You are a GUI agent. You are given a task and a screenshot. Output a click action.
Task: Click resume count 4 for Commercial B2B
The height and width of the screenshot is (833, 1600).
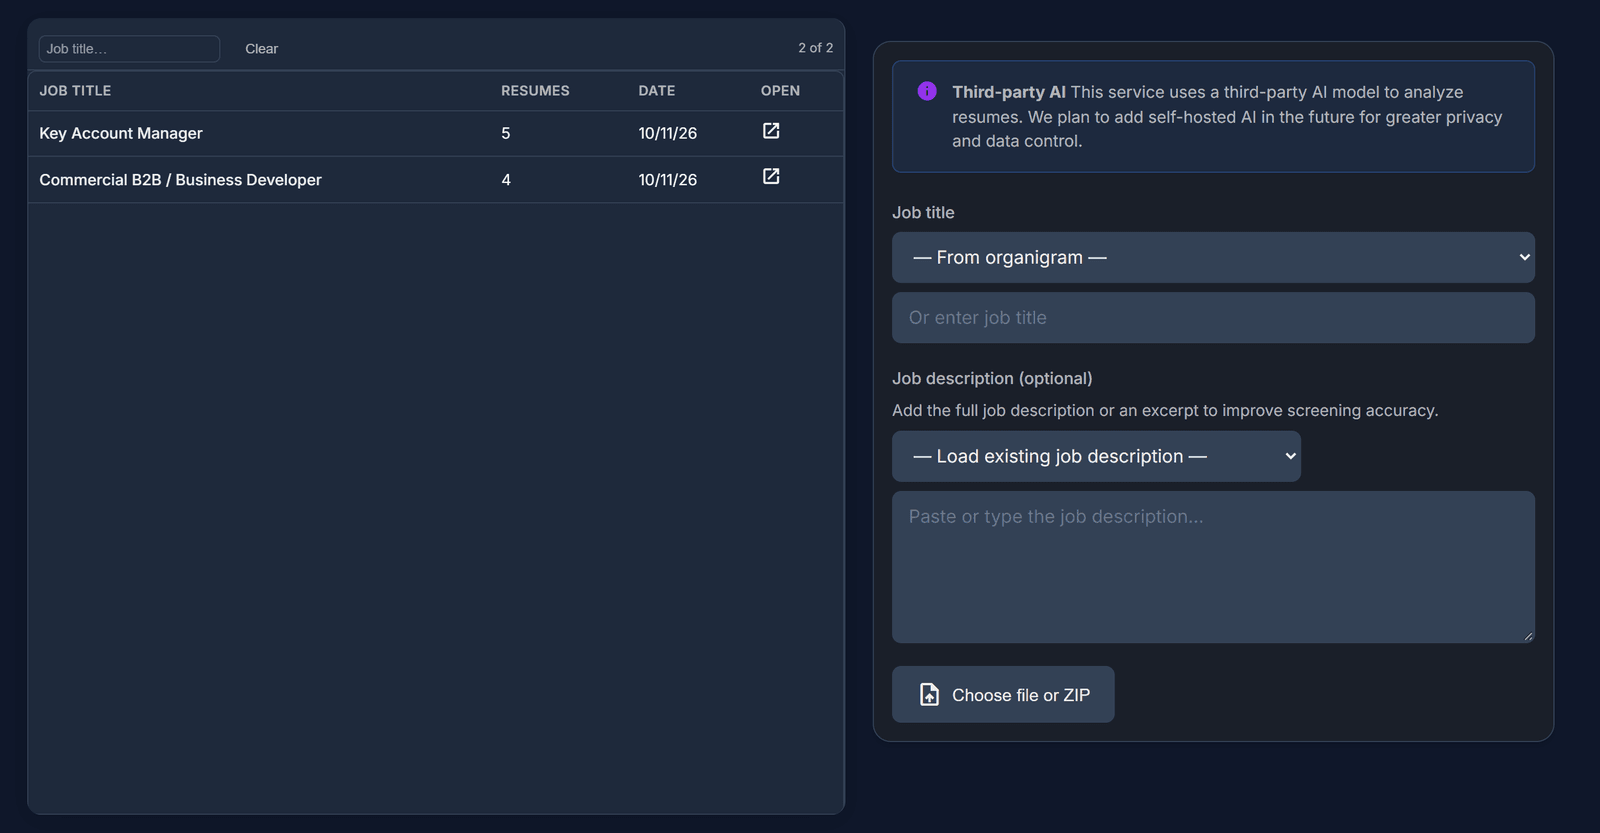point(506,180)
